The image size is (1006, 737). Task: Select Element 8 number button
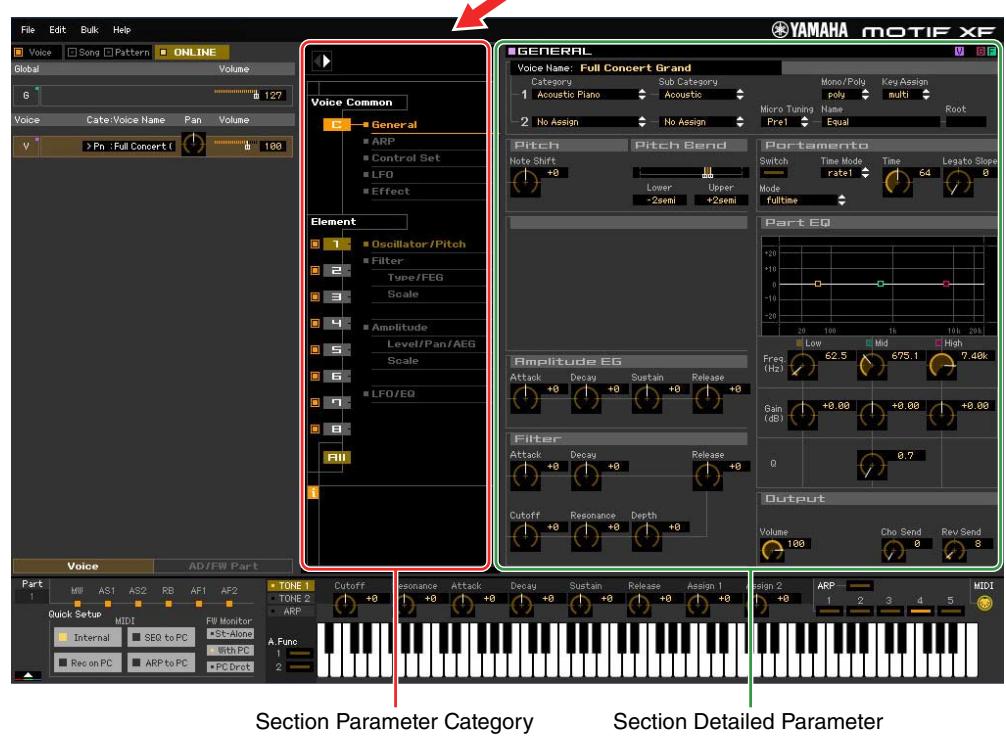336,429
